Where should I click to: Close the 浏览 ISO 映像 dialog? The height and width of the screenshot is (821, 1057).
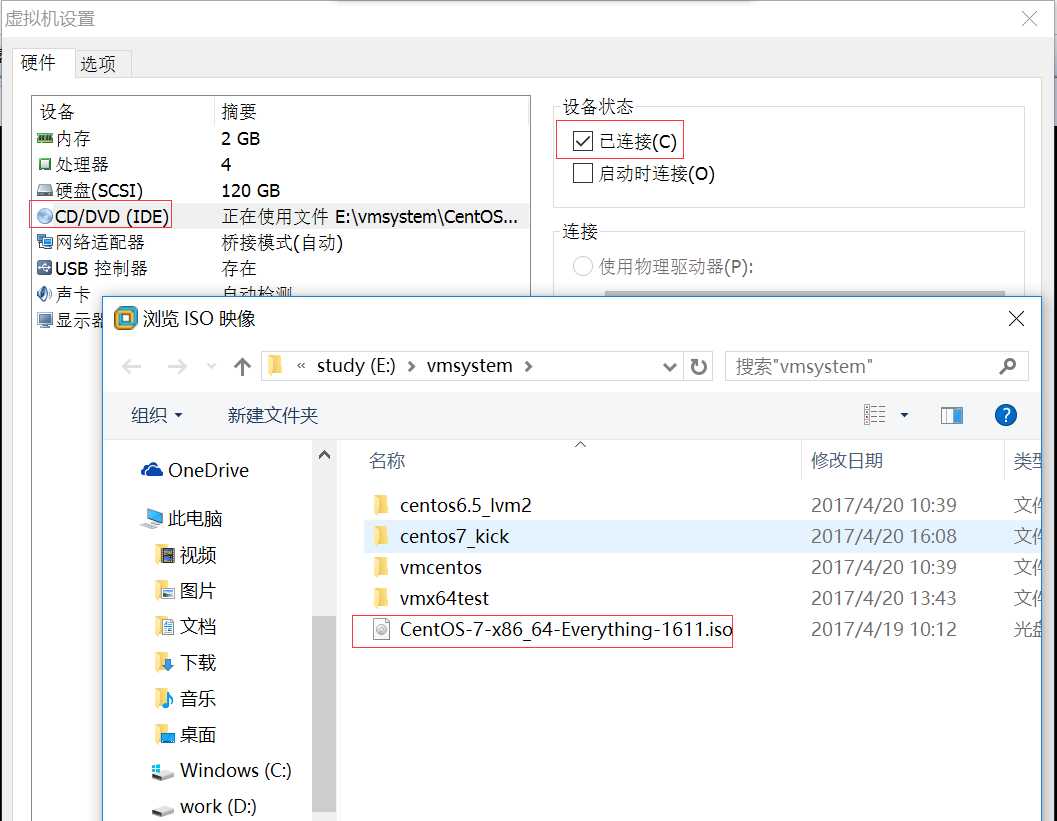click(x=1016, y=319)
